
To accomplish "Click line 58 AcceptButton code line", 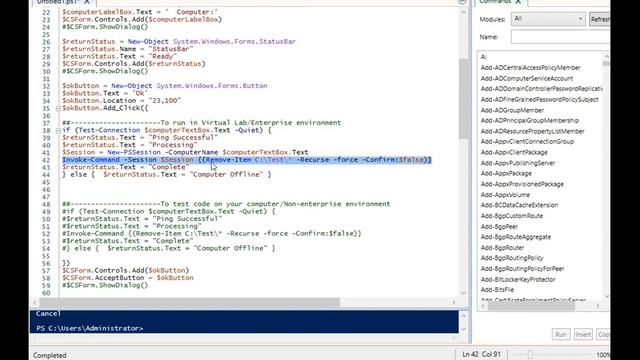I will 128,278.
